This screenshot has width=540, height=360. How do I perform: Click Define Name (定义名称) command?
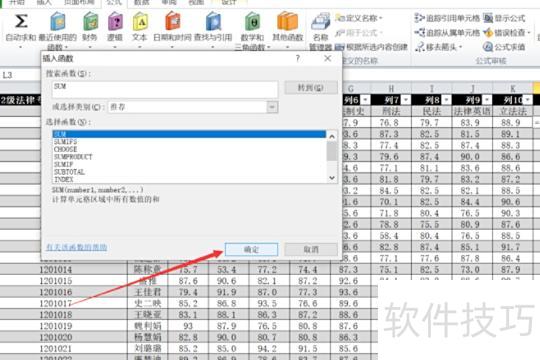(x=359, y=18)
